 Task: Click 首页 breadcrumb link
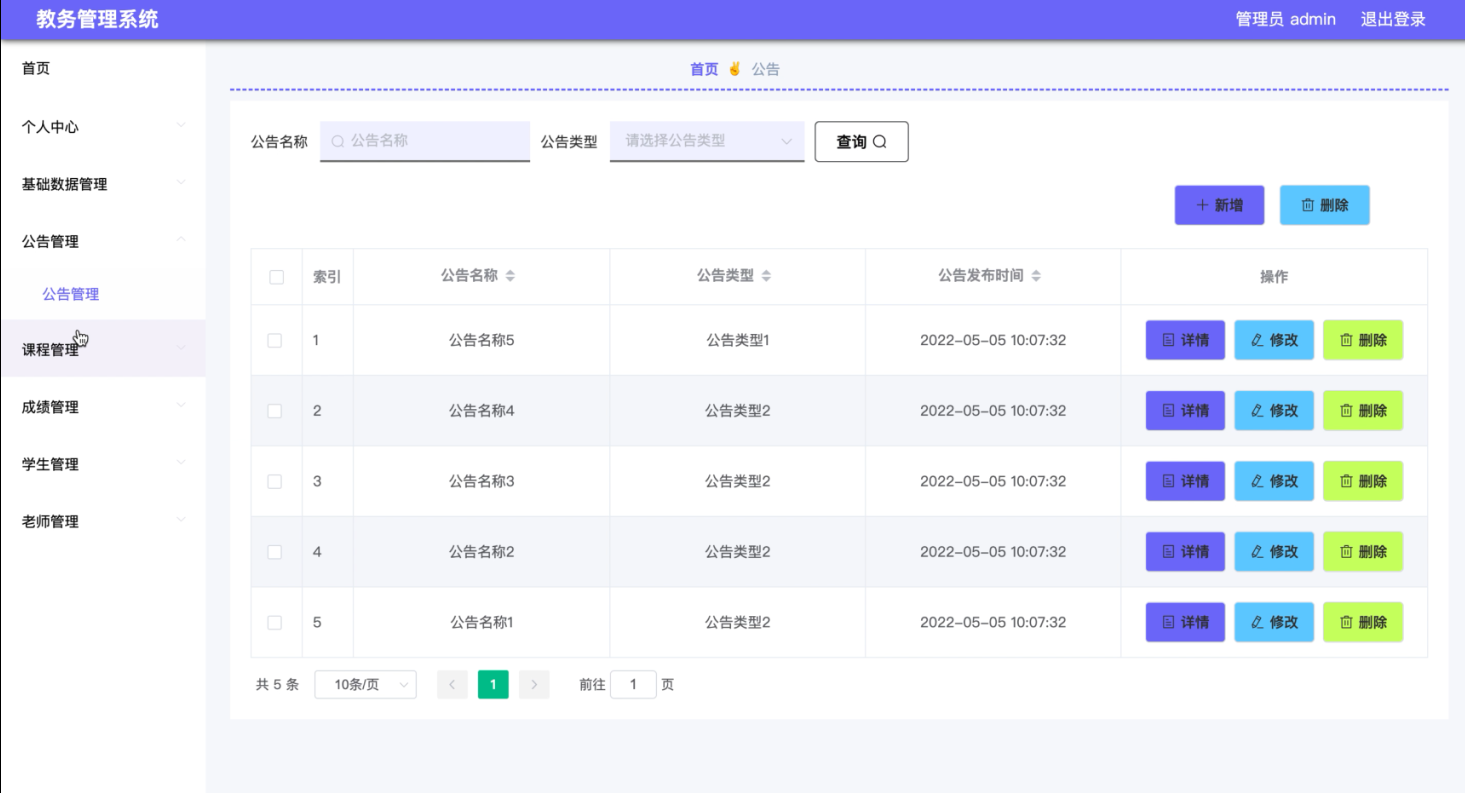tap(704, 69)
